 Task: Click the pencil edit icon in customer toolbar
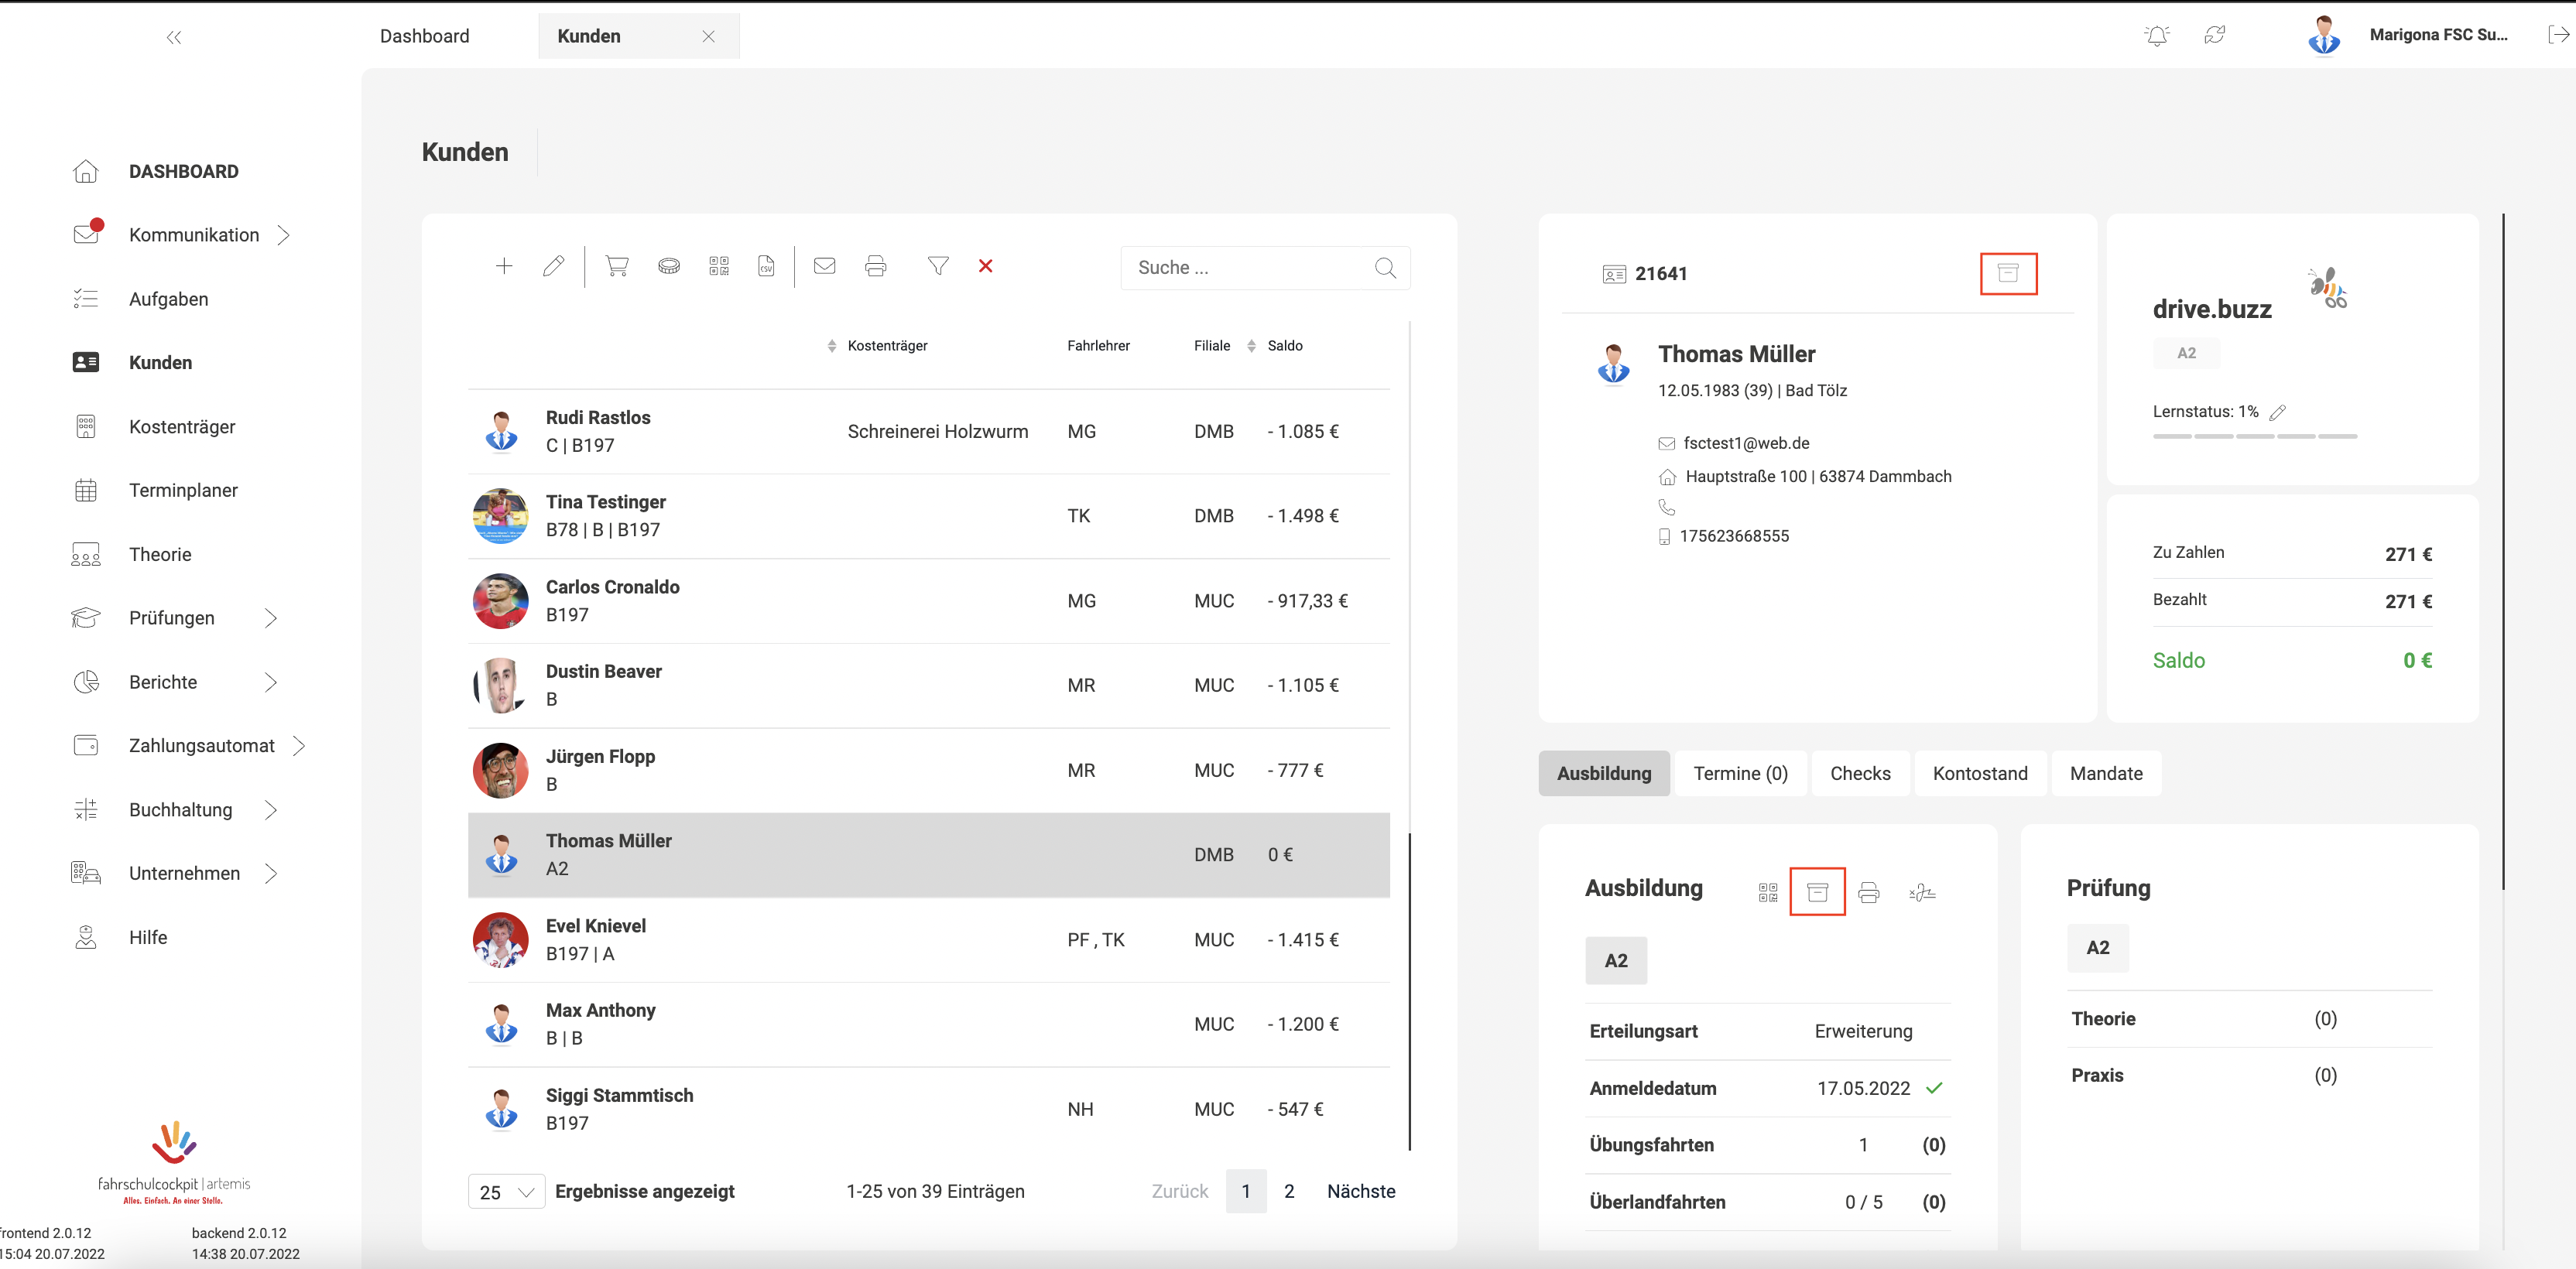[x=553, y=266]
